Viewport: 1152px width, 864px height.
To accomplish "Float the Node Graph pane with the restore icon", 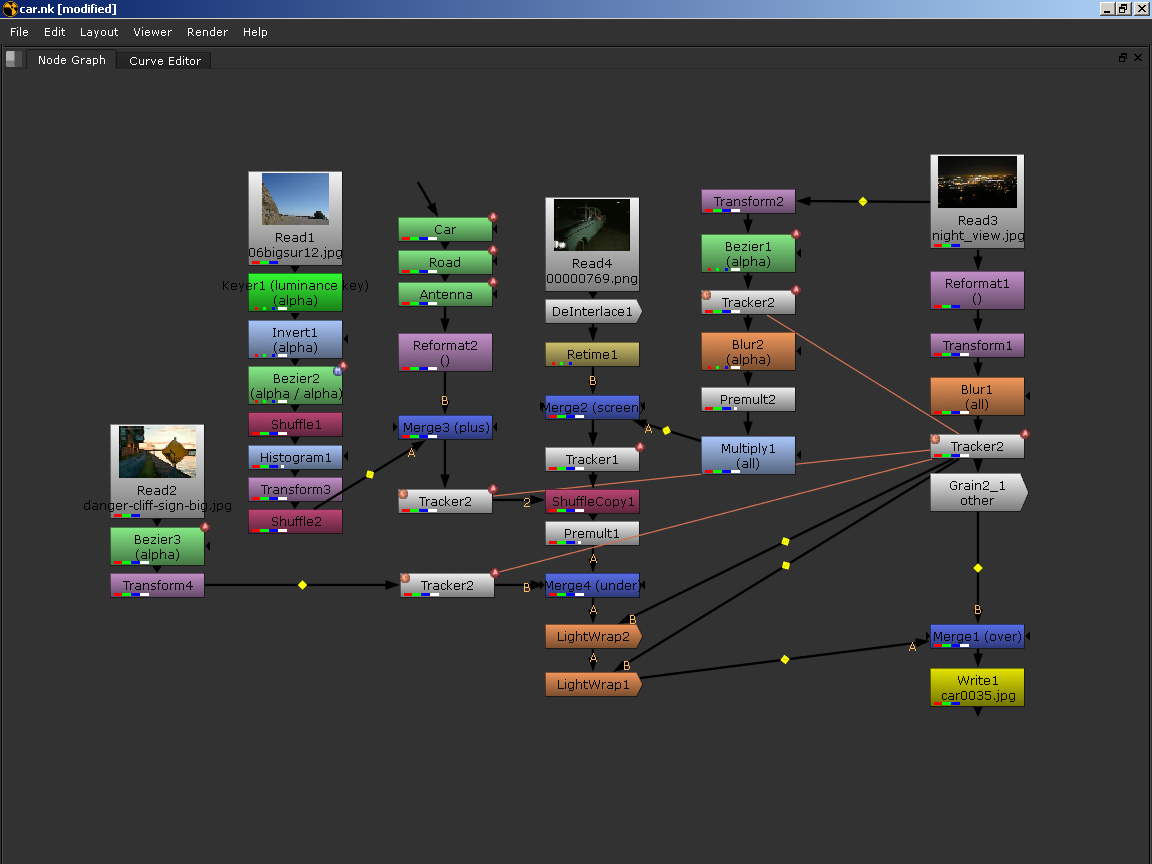I will click(x=1123, y=58).
